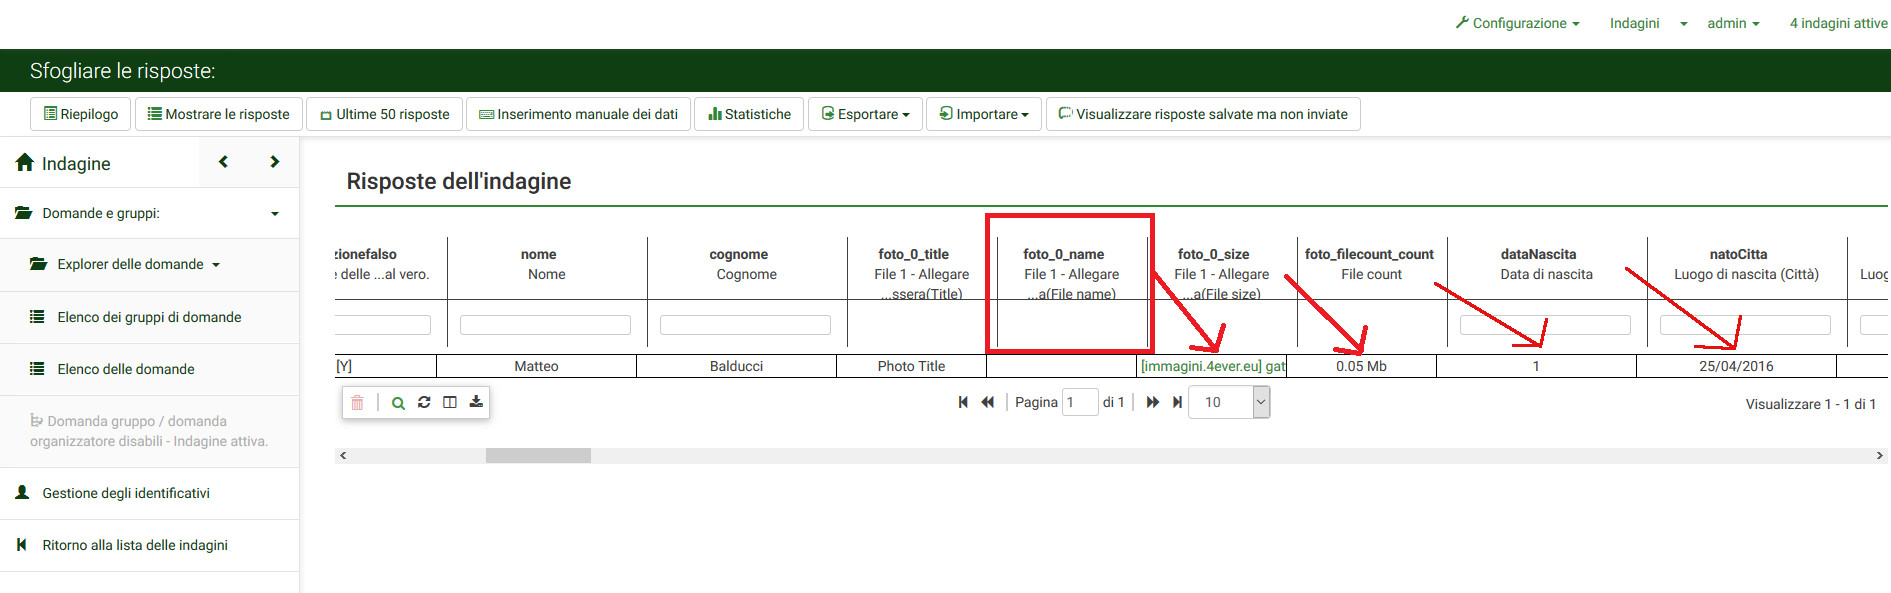This screenshot has height=593, width=1891.
Task: Open the Configurazione menu
Action: [1518, 23]
